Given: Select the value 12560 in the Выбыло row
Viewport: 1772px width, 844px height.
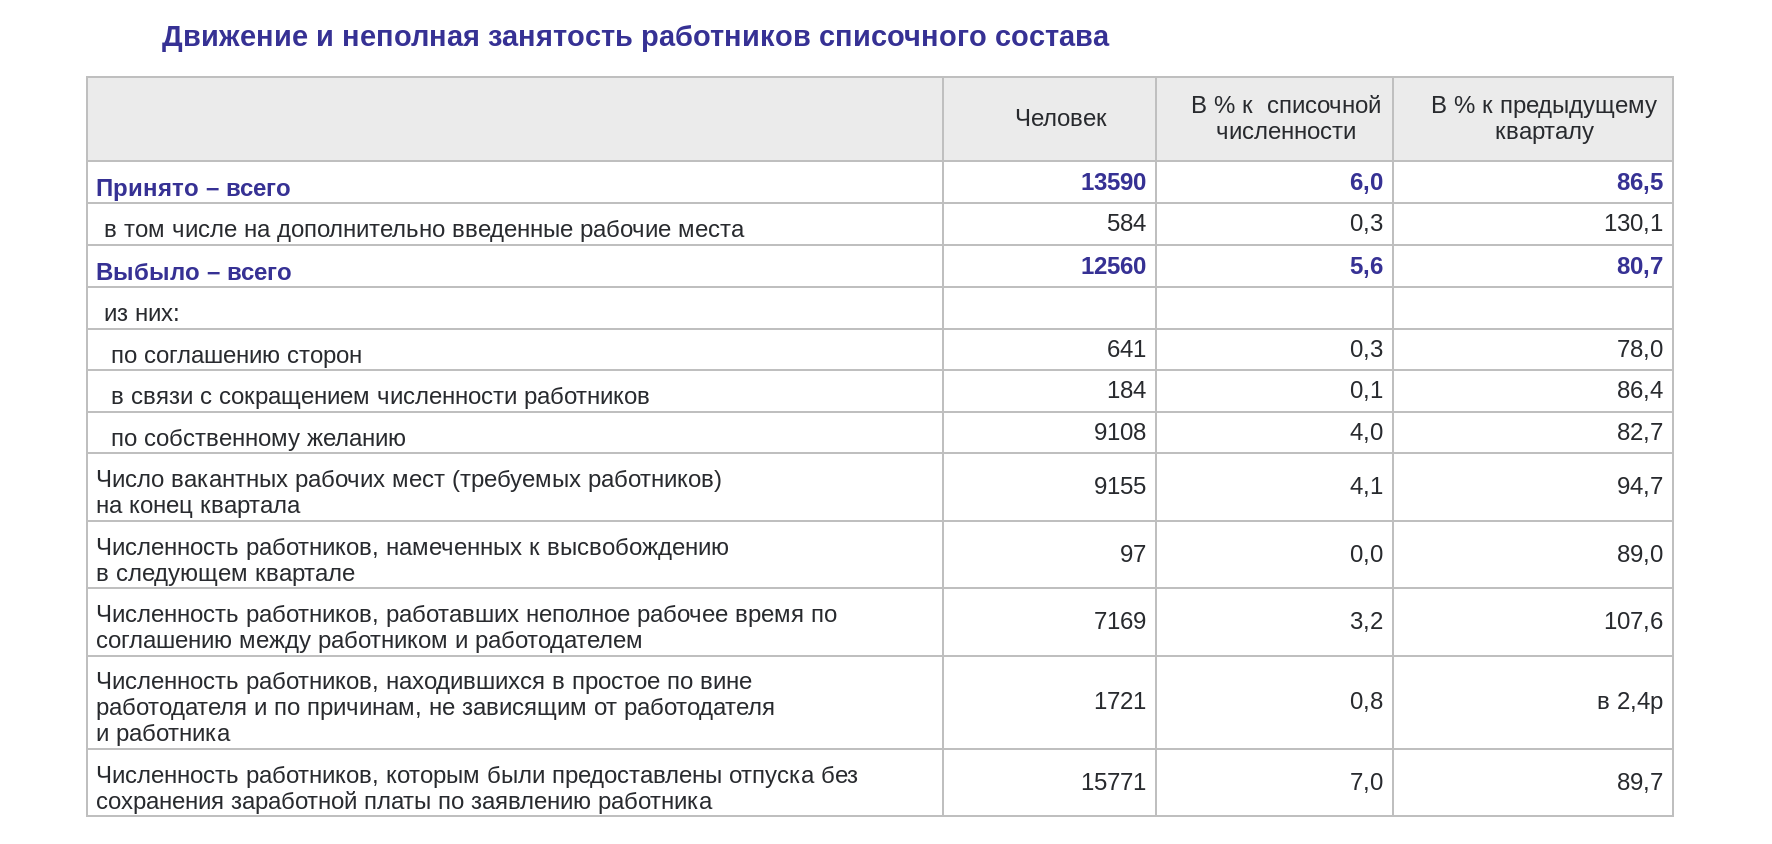Looking at the screenshot, I should coord(1112,266).
